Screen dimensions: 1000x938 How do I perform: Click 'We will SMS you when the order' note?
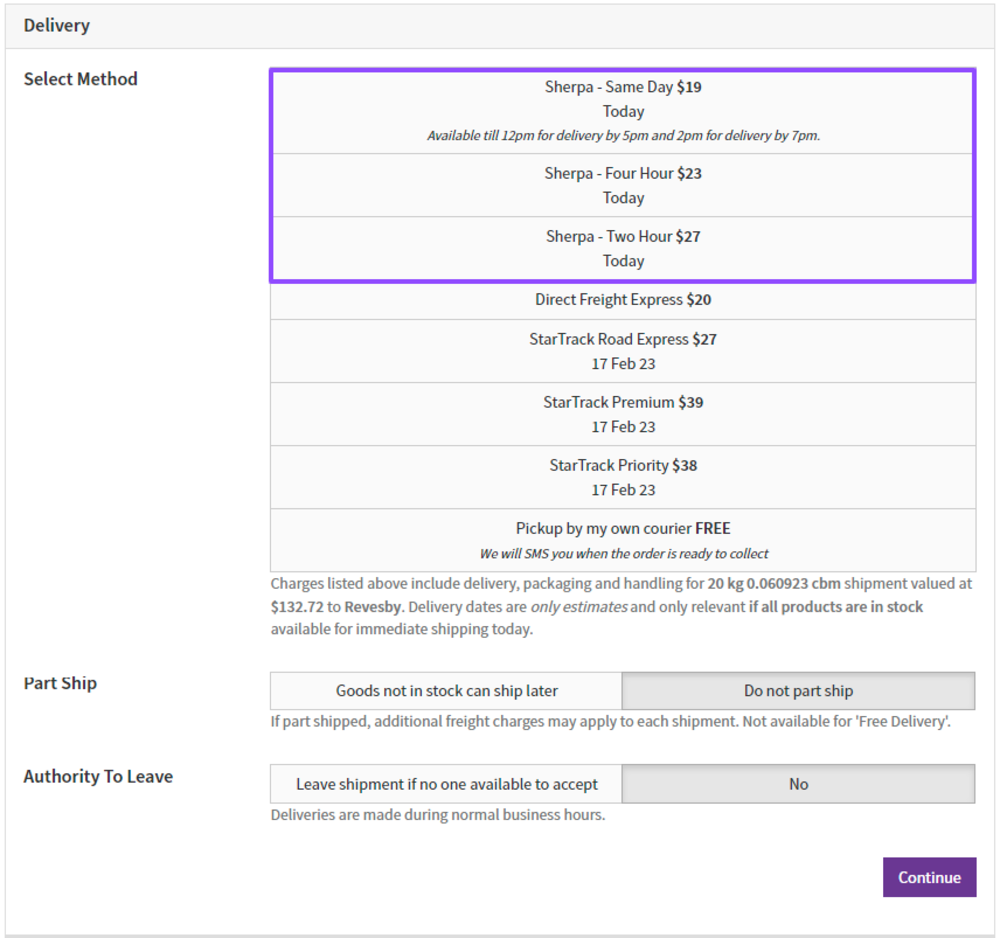[x=624, y=553]
